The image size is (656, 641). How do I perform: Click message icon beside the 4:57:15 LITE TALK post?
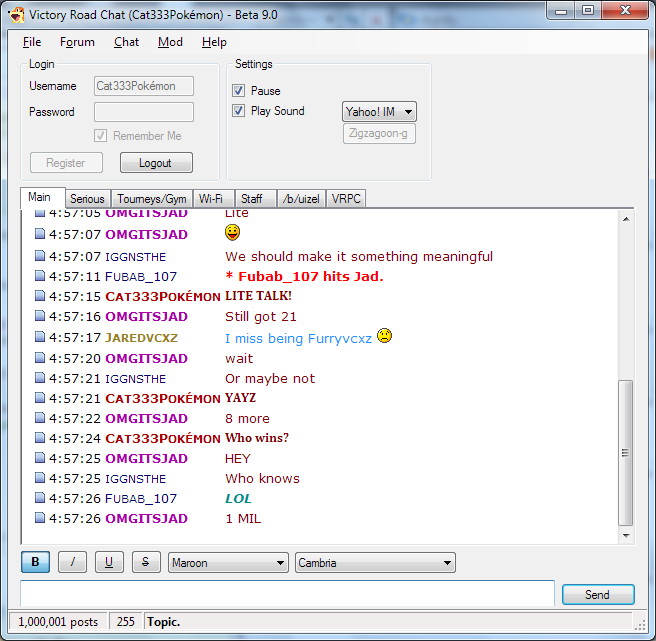[x=40, y=296]
